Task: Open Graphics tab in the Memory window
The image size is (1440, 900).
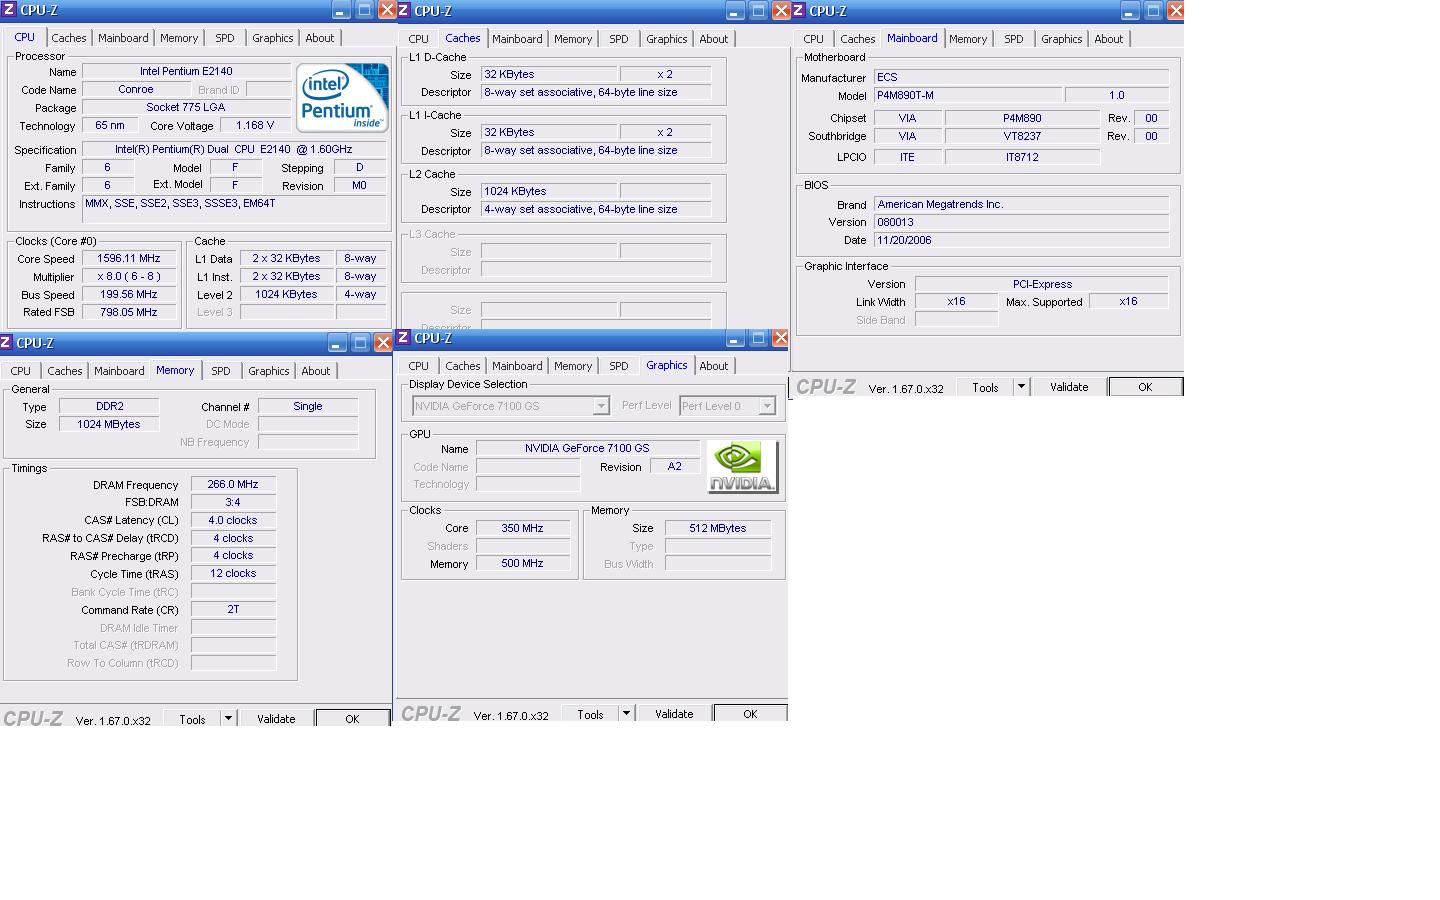Action: pyautogui.click(x=269, y=371)
